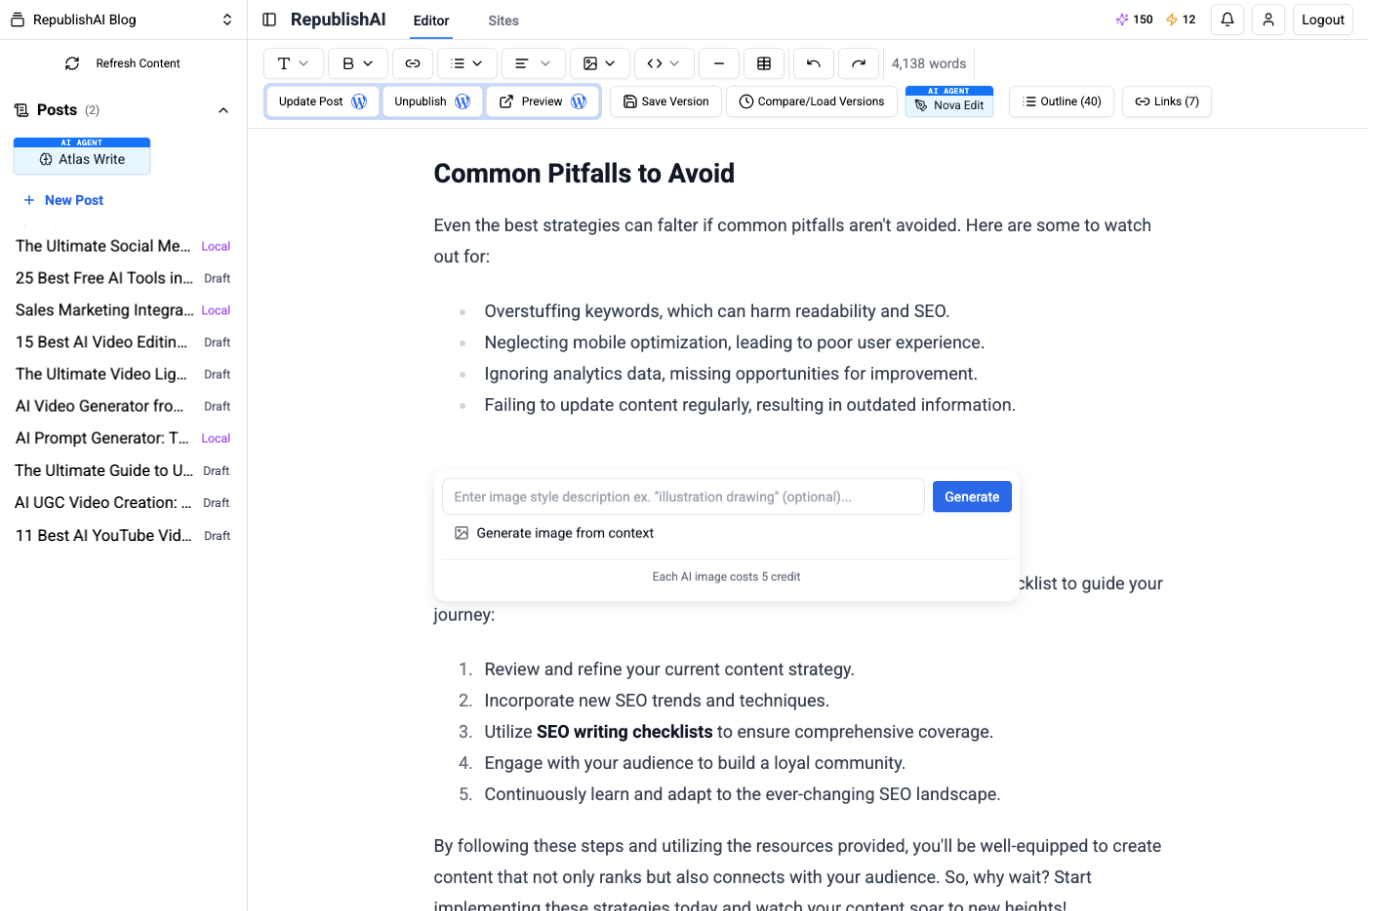Viewport: 1380px width, 911px height.
Task: Collapse the Posts section
Action: click(x=223, y=110)
